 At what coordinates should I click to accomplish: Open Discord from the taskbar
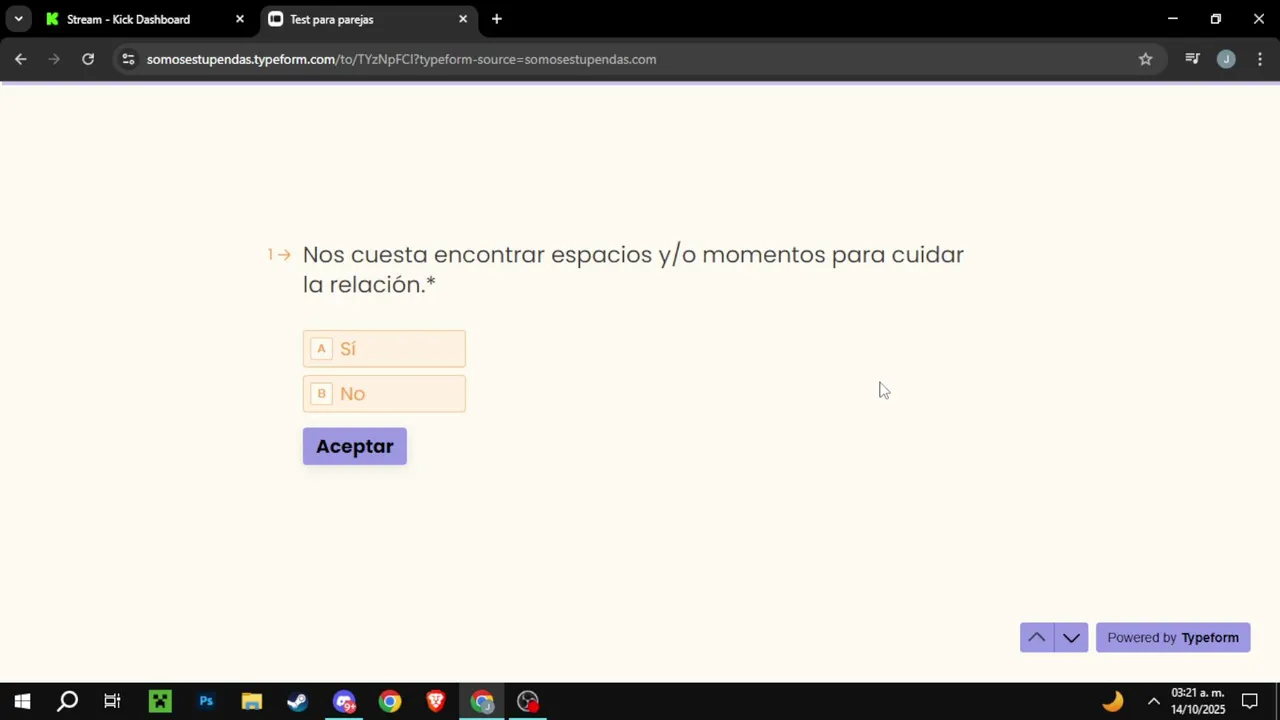(344, 701)
